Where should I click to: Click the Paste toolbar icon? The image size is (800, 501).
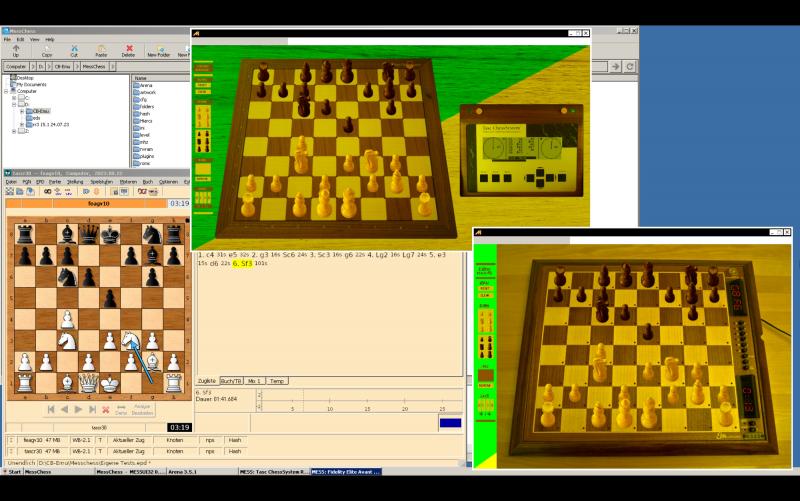[101, 49]
